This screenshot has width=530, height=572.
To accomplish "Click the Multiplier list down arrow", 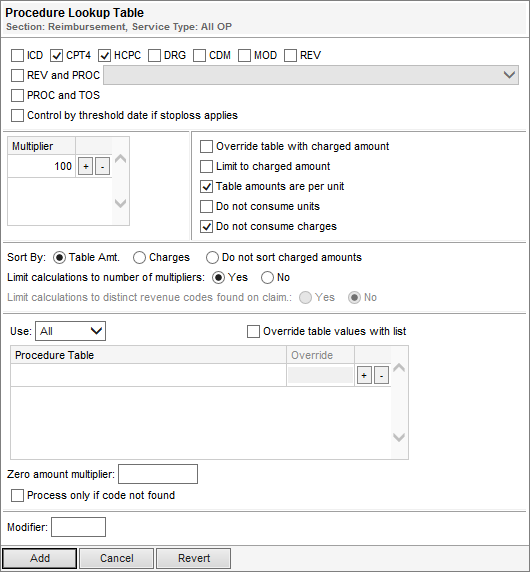I will click(121, 203).
